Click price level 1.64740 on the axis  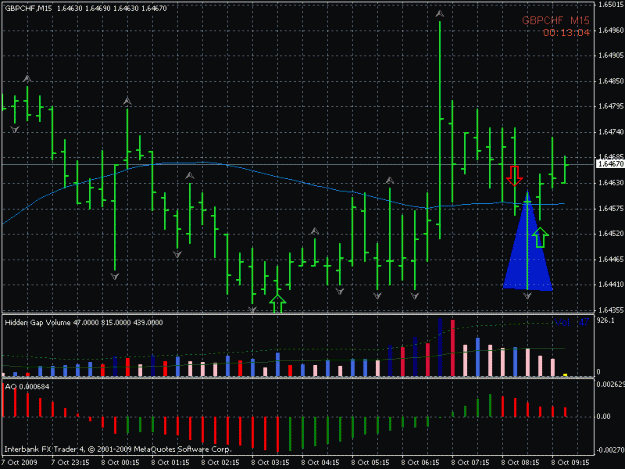click(x=611, y=132)
